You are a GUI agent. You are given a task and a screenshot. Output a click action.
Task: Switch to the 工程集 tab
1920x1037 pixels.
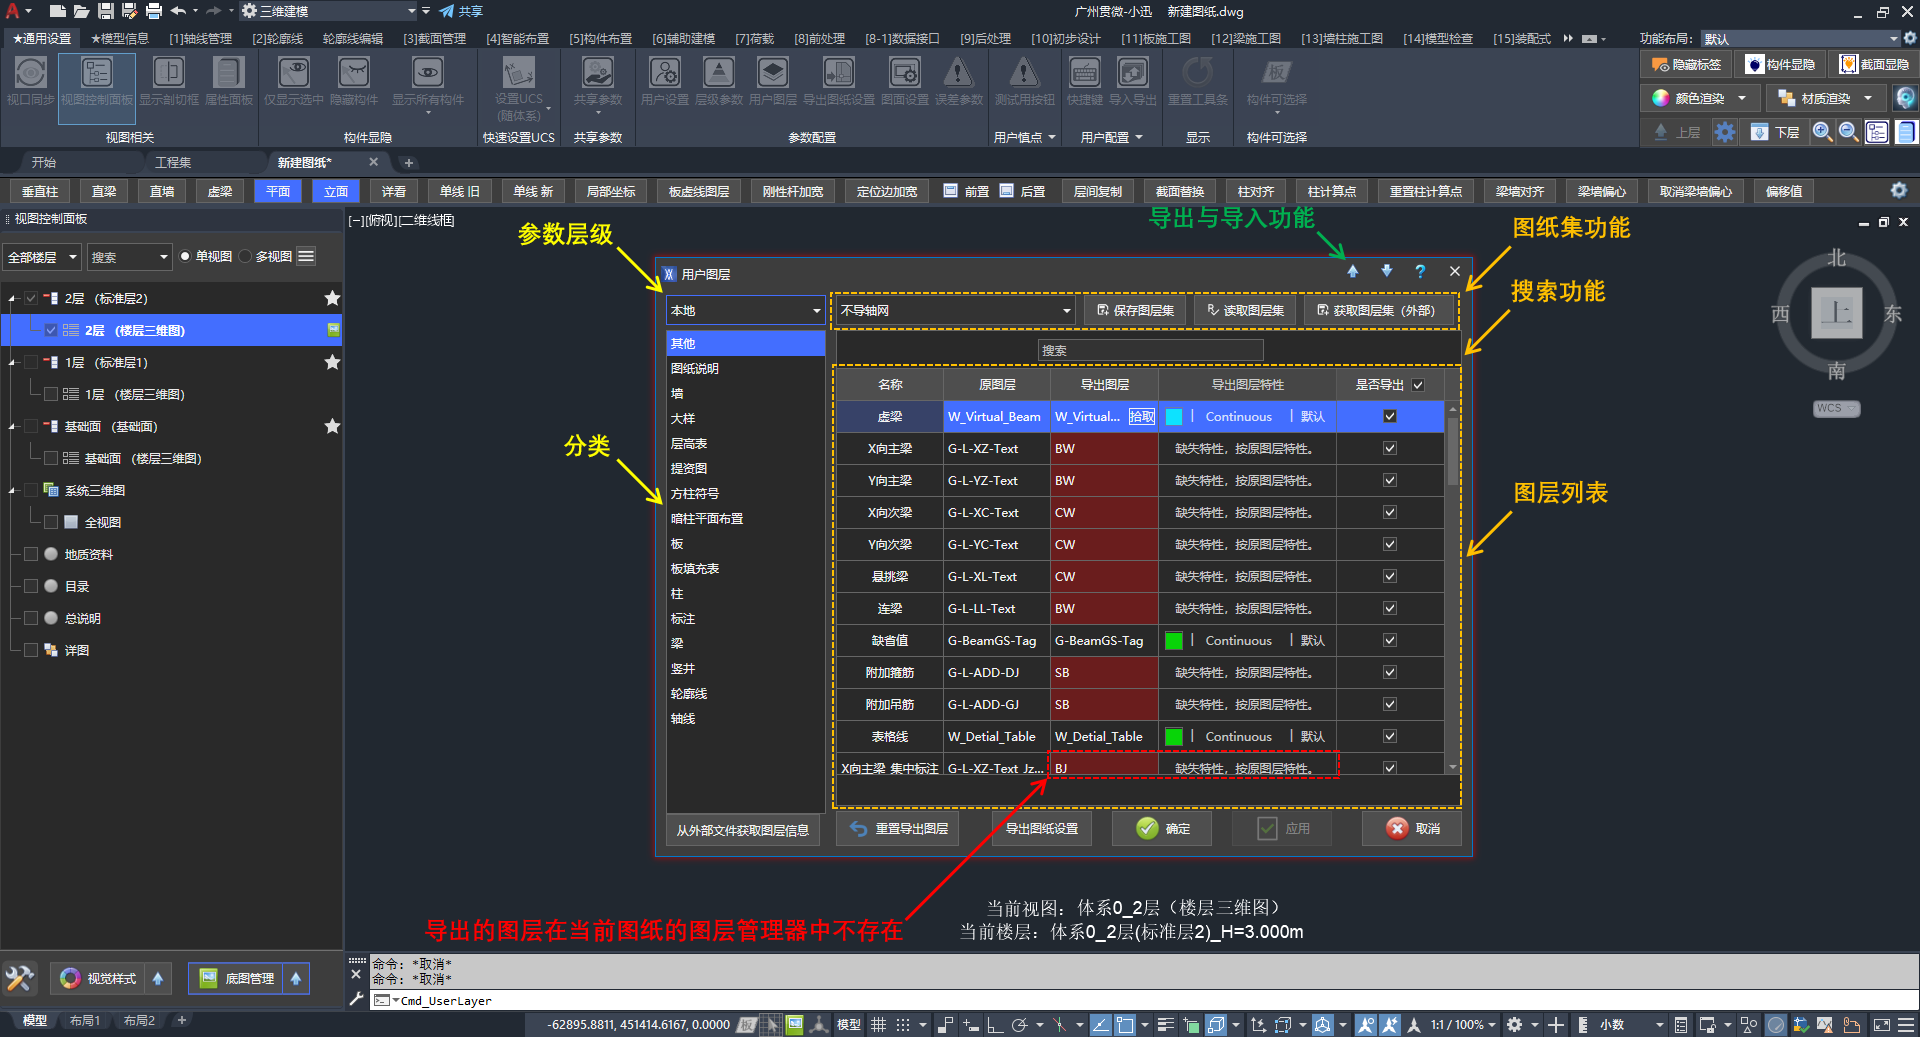pyautogui.click(x=173, y=162)
